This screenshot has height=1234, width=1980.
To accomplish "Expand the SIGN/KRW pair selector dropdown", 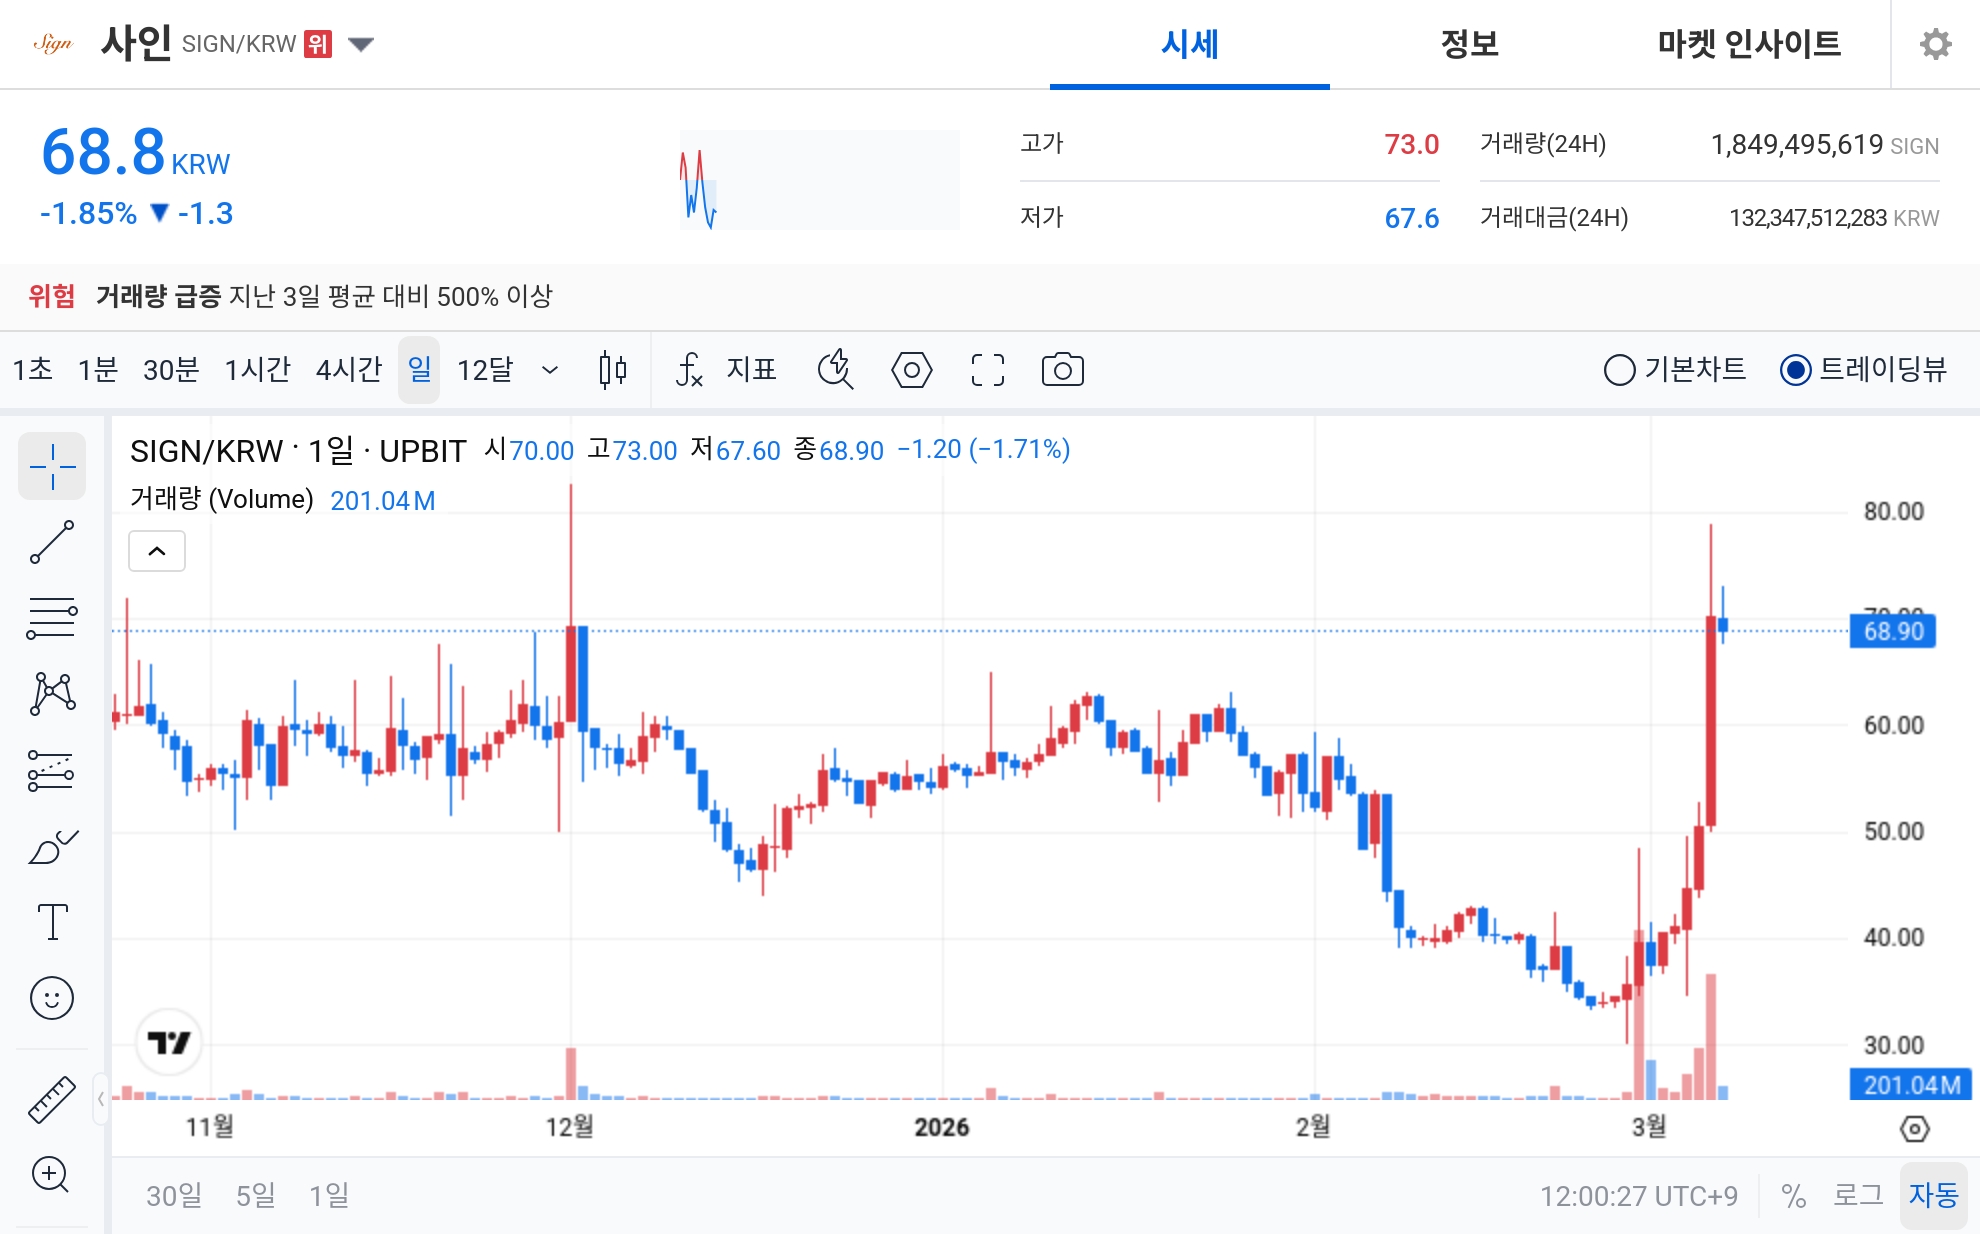I will (x=363, y=44).
